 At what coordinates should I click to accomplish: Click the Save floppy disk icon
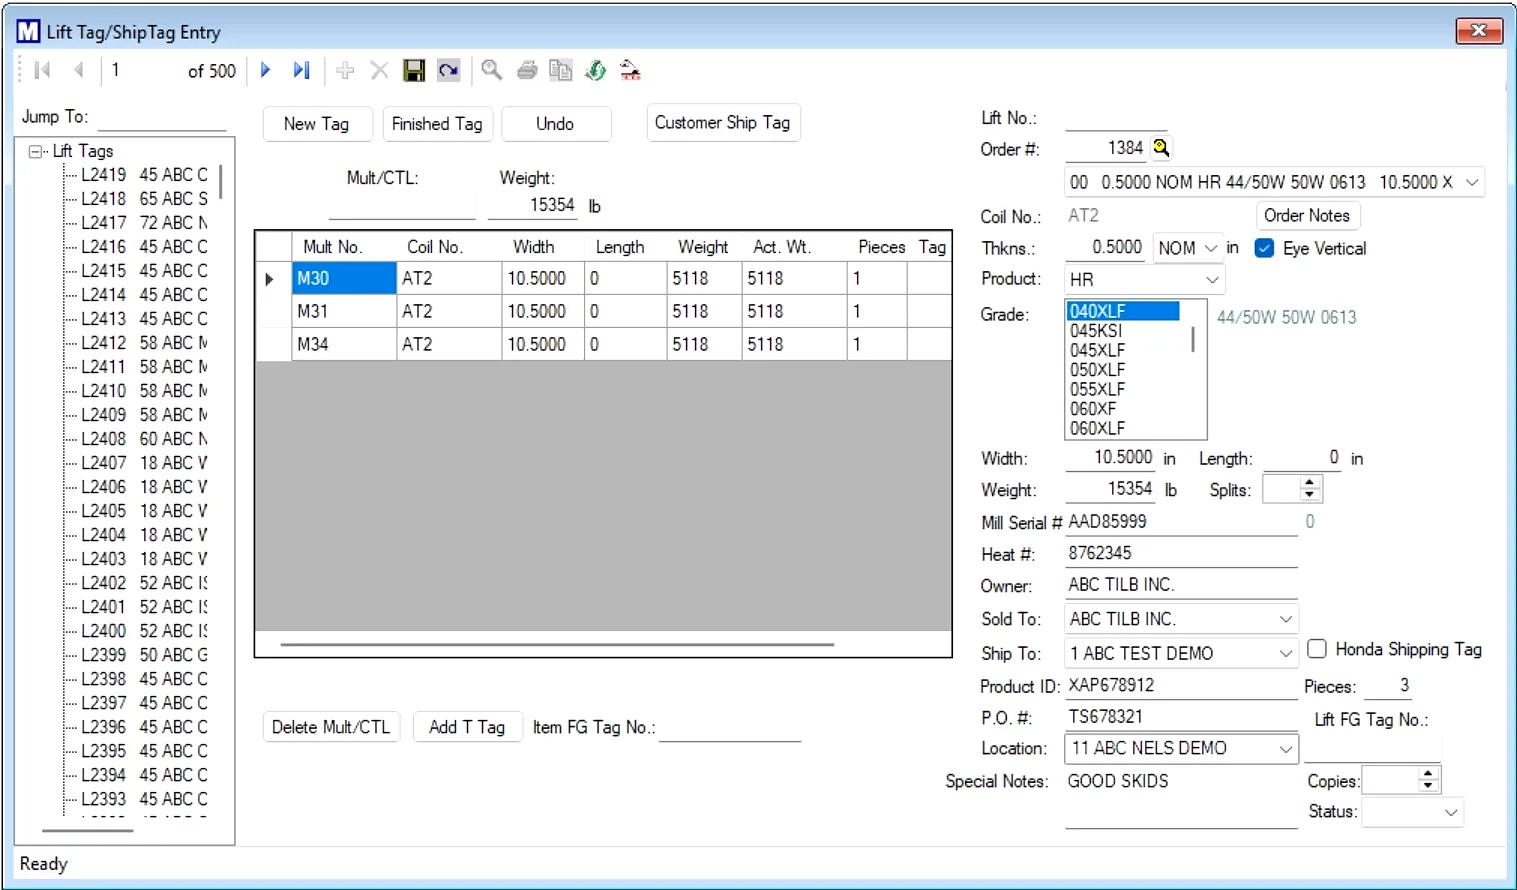tap(414, 70)
